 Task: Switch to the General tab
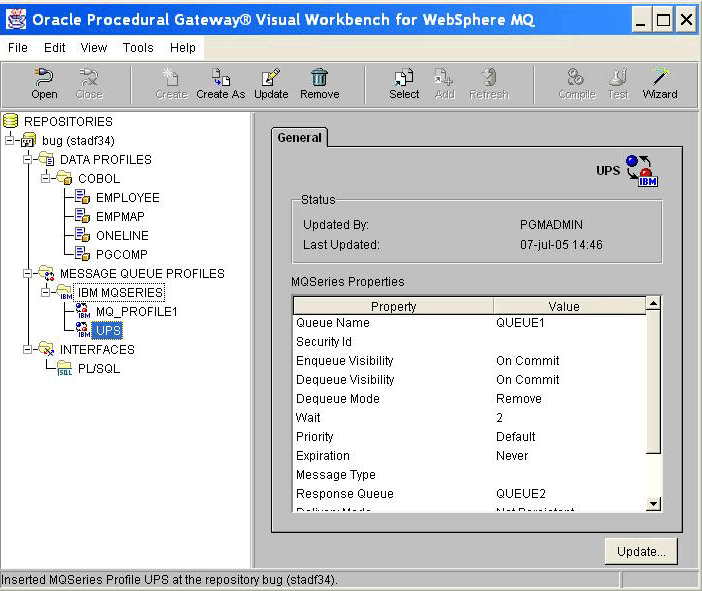pos(300,138)
